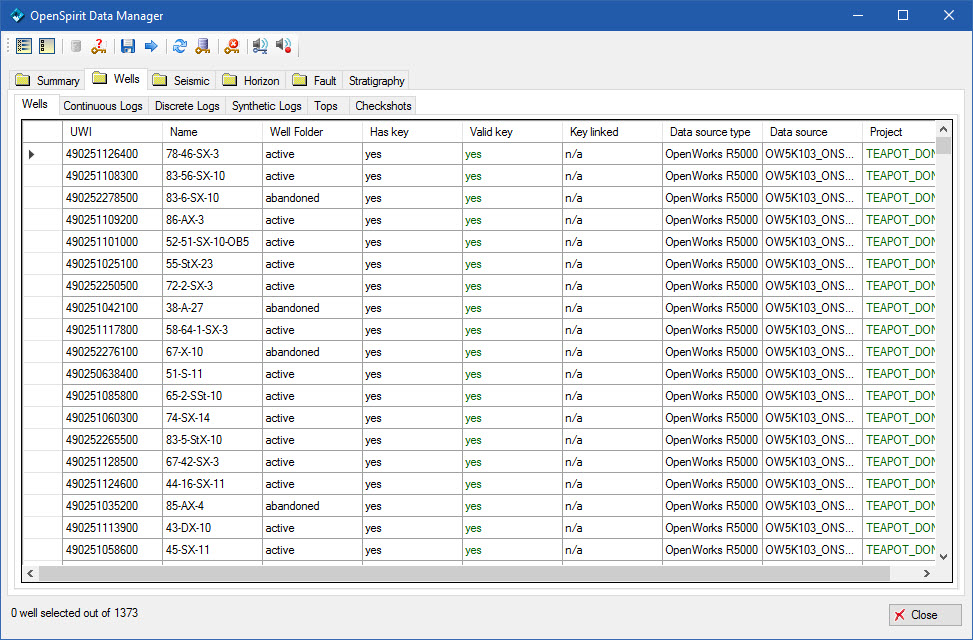Select the Checkshots sub-tab
The image size is (973, 640).
point(383,106)
